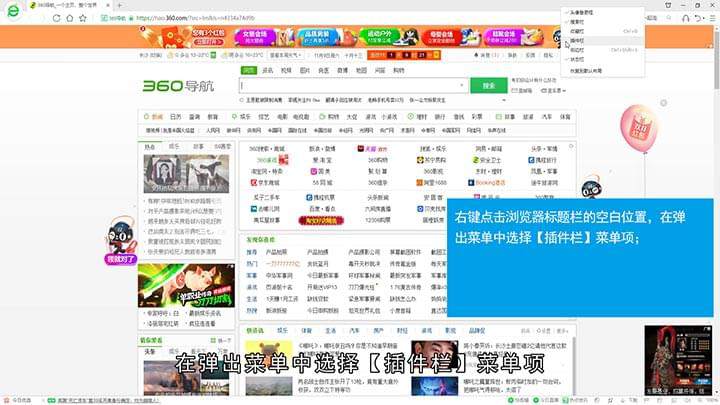The image size is (720, 405).
Task: Open the 携程旅行 site link
Action: click(542, 160)
